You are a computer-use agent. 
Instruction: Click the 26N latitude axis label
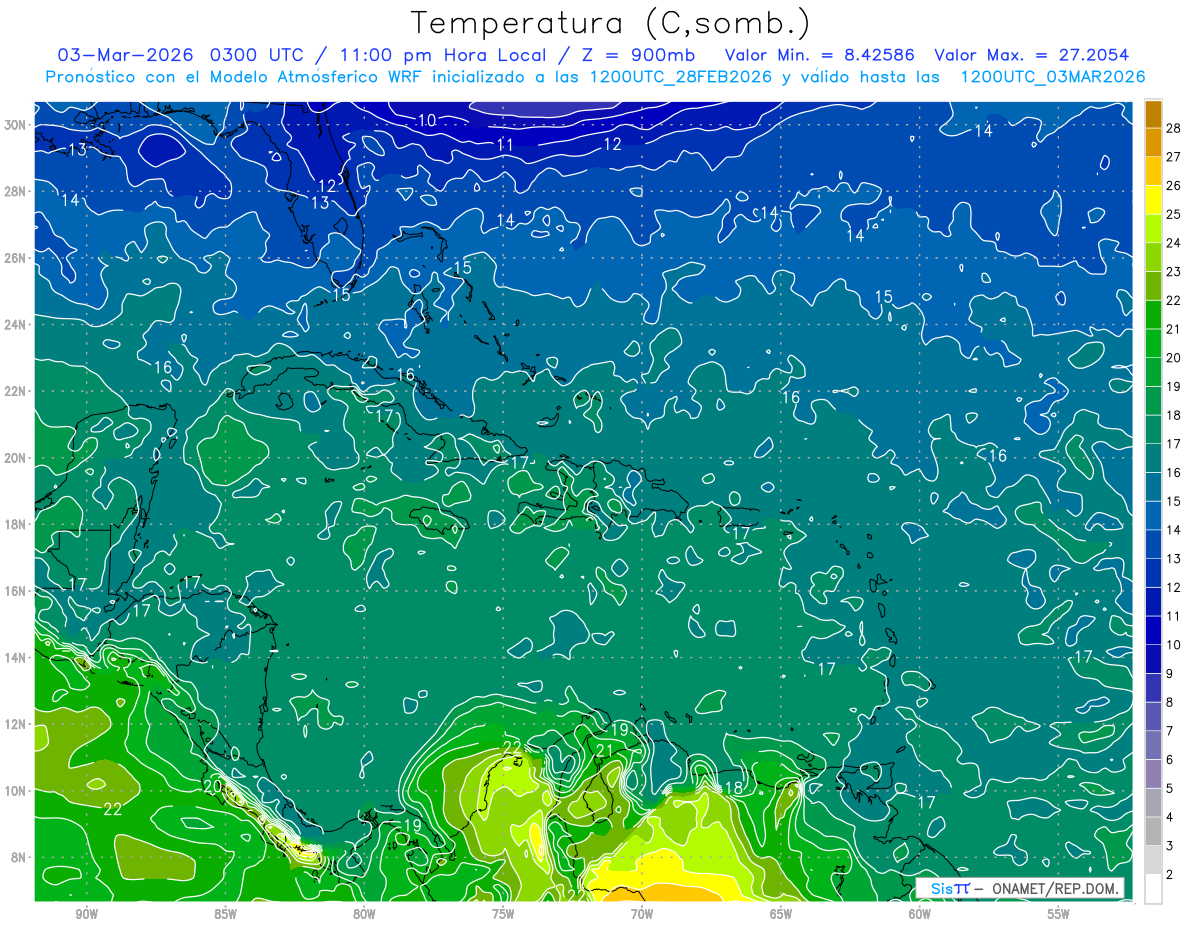[16, 258]
